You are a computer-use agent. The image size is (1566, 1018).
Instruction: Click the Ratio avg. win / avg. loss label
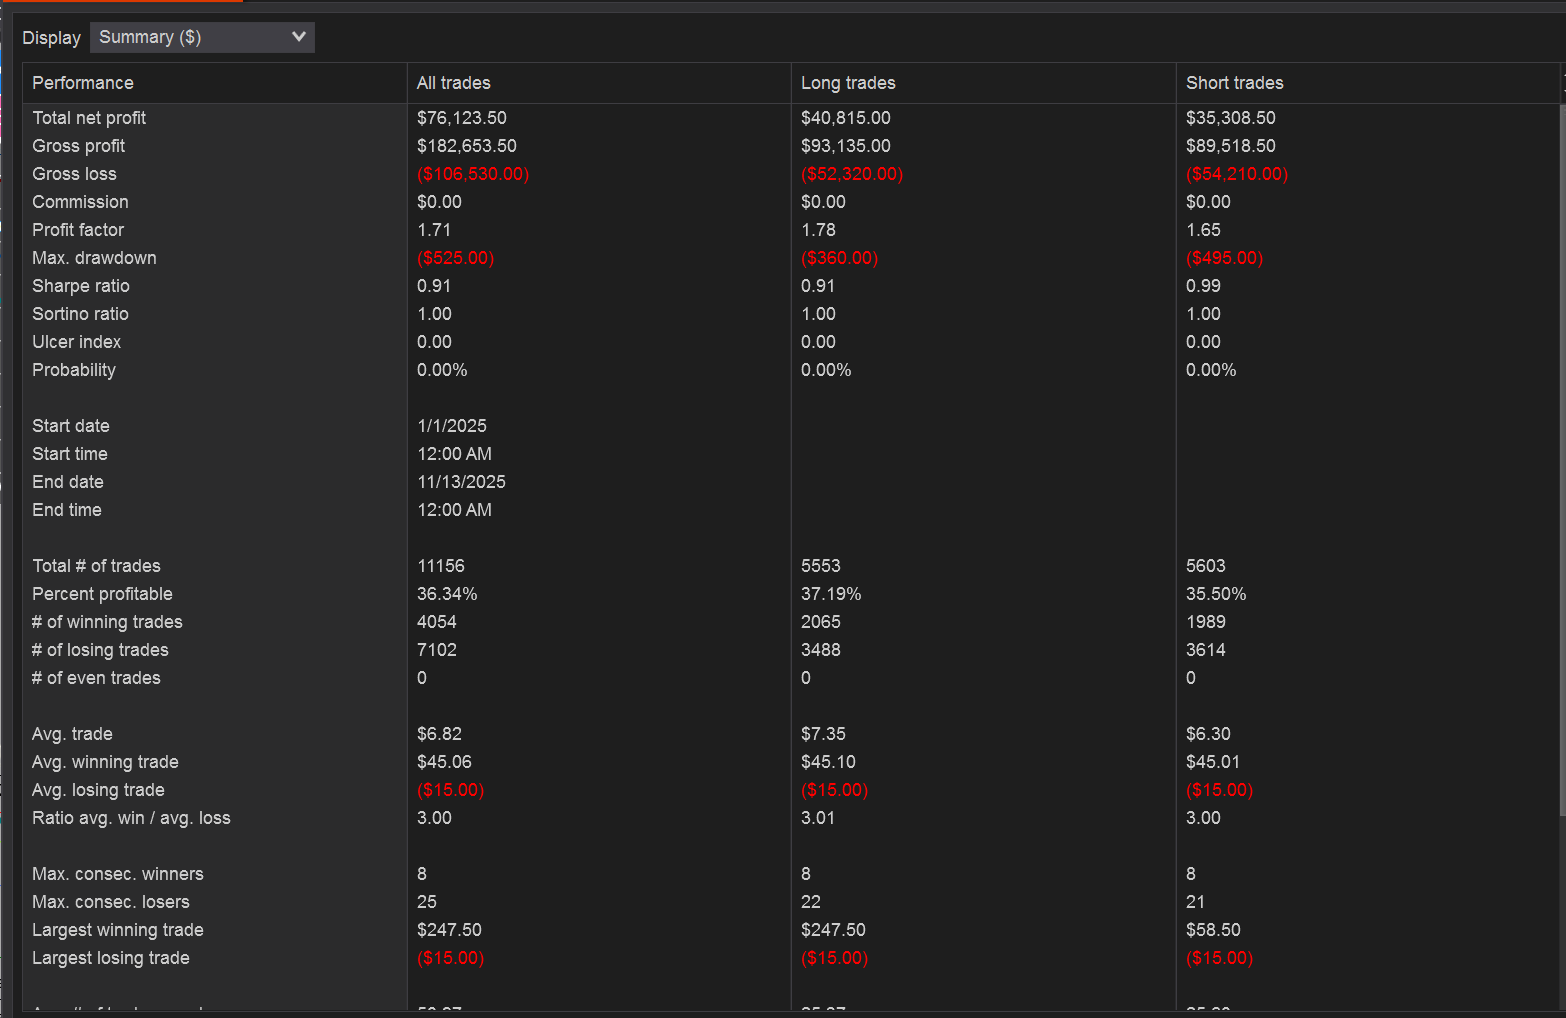pyautogui.click(x=131, y=818)
